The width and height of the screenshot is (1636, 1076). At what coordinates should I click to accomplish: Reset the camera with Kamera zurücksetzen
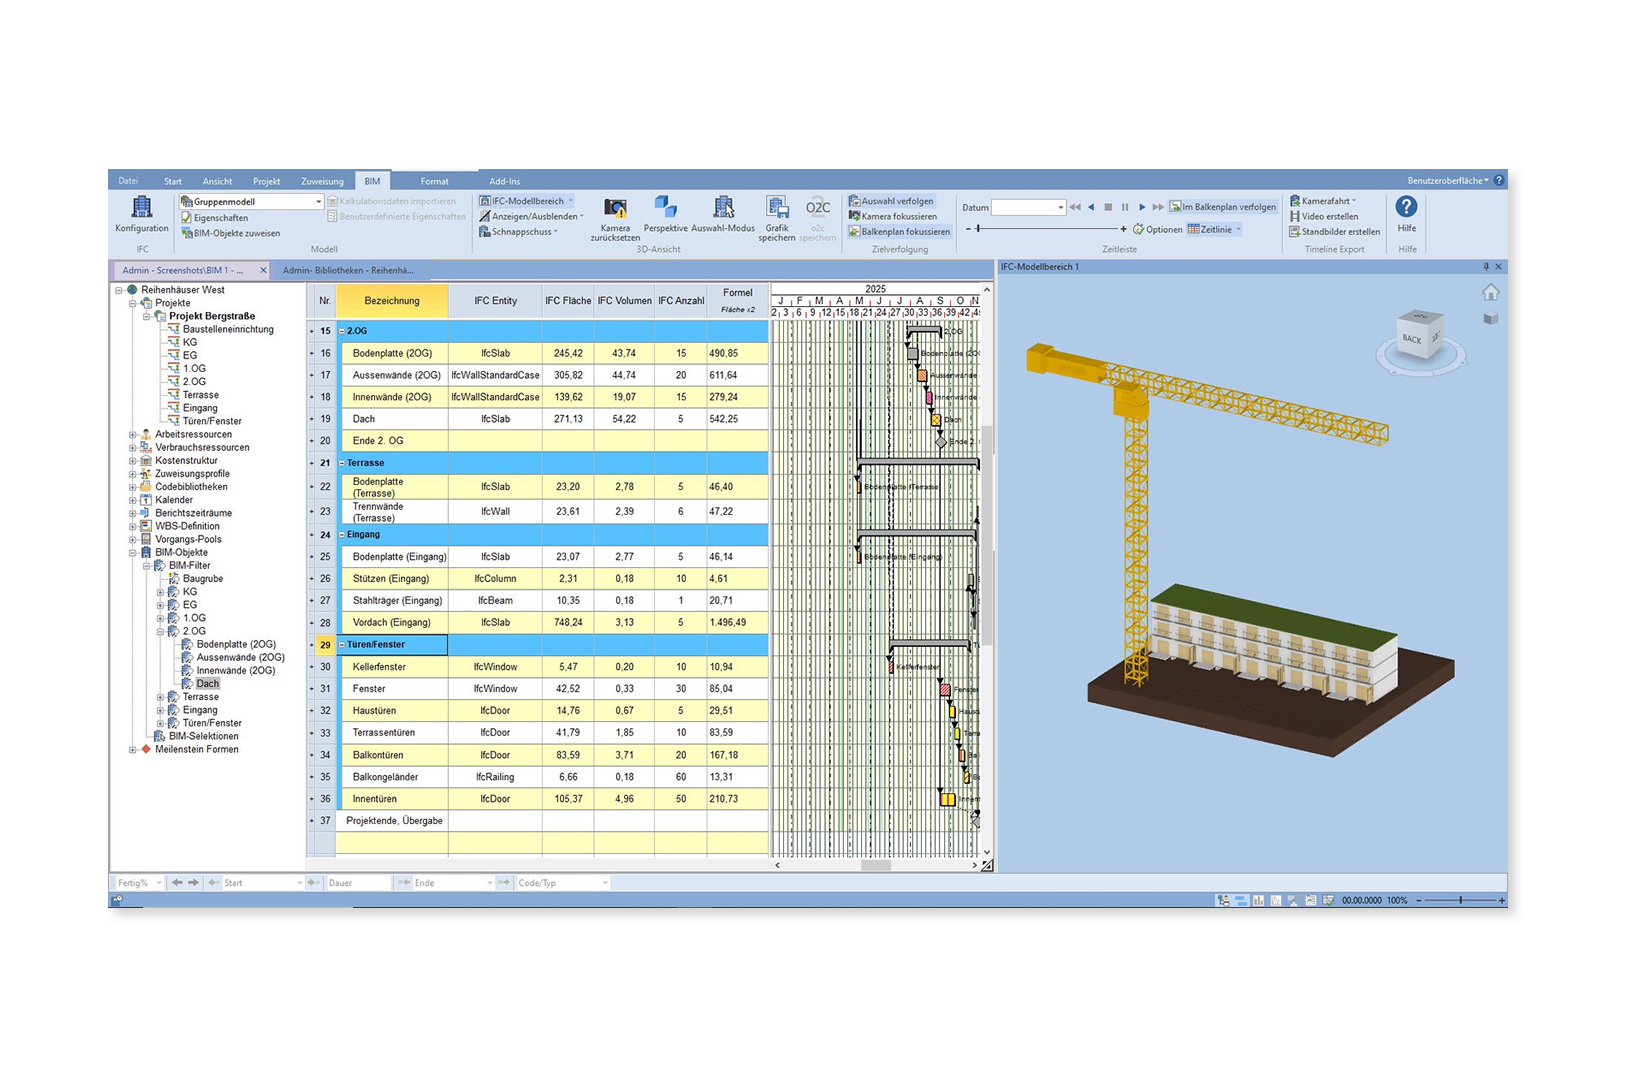(x=614, y=217)
